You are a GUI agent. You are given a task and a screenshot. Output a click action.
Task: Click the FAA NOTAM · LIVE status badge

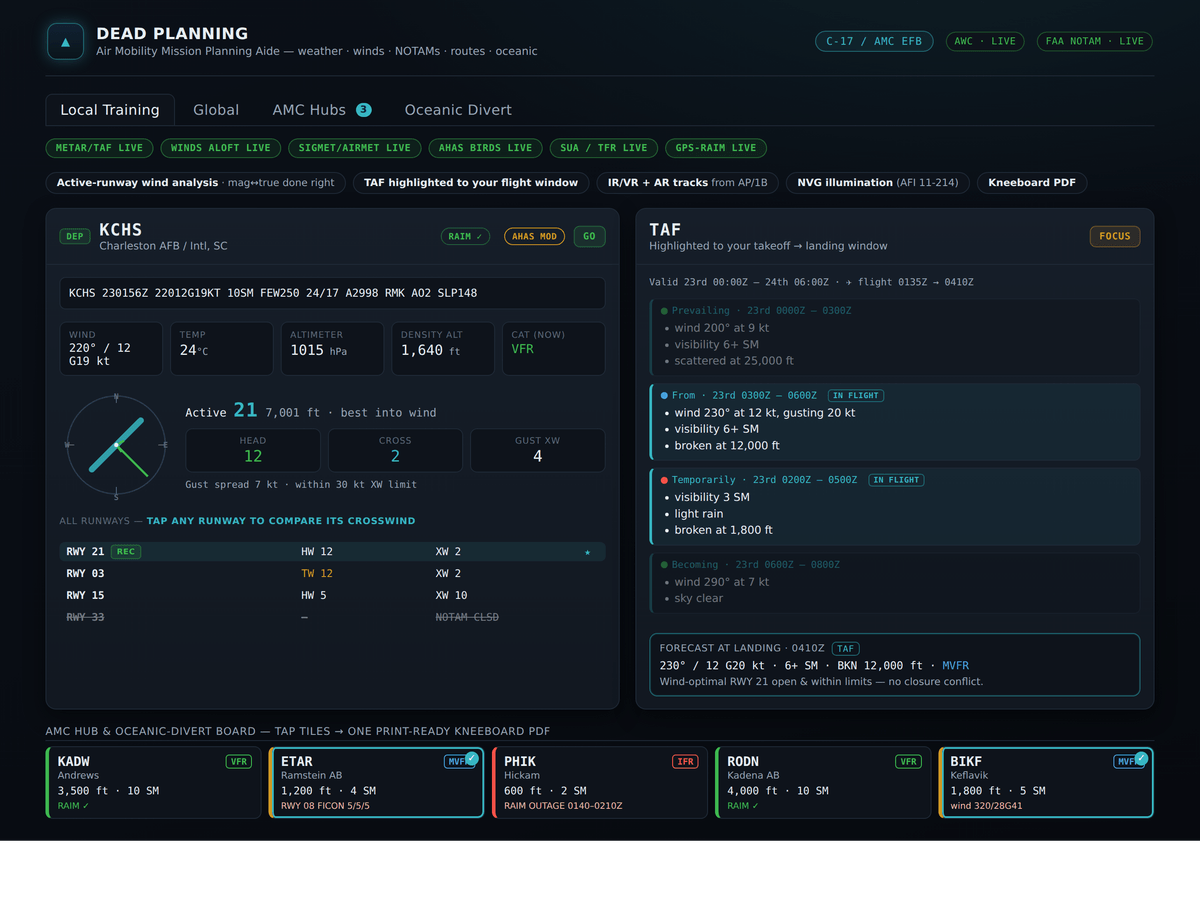click(x=1095, y=41)
